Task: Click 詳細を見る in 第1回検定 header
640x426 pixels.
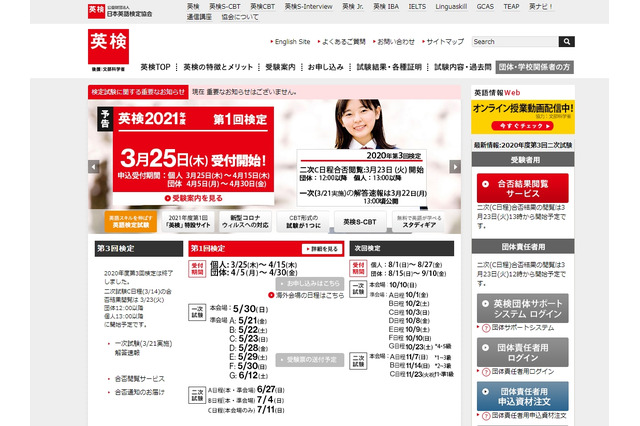Action: (x=322, y=249)
